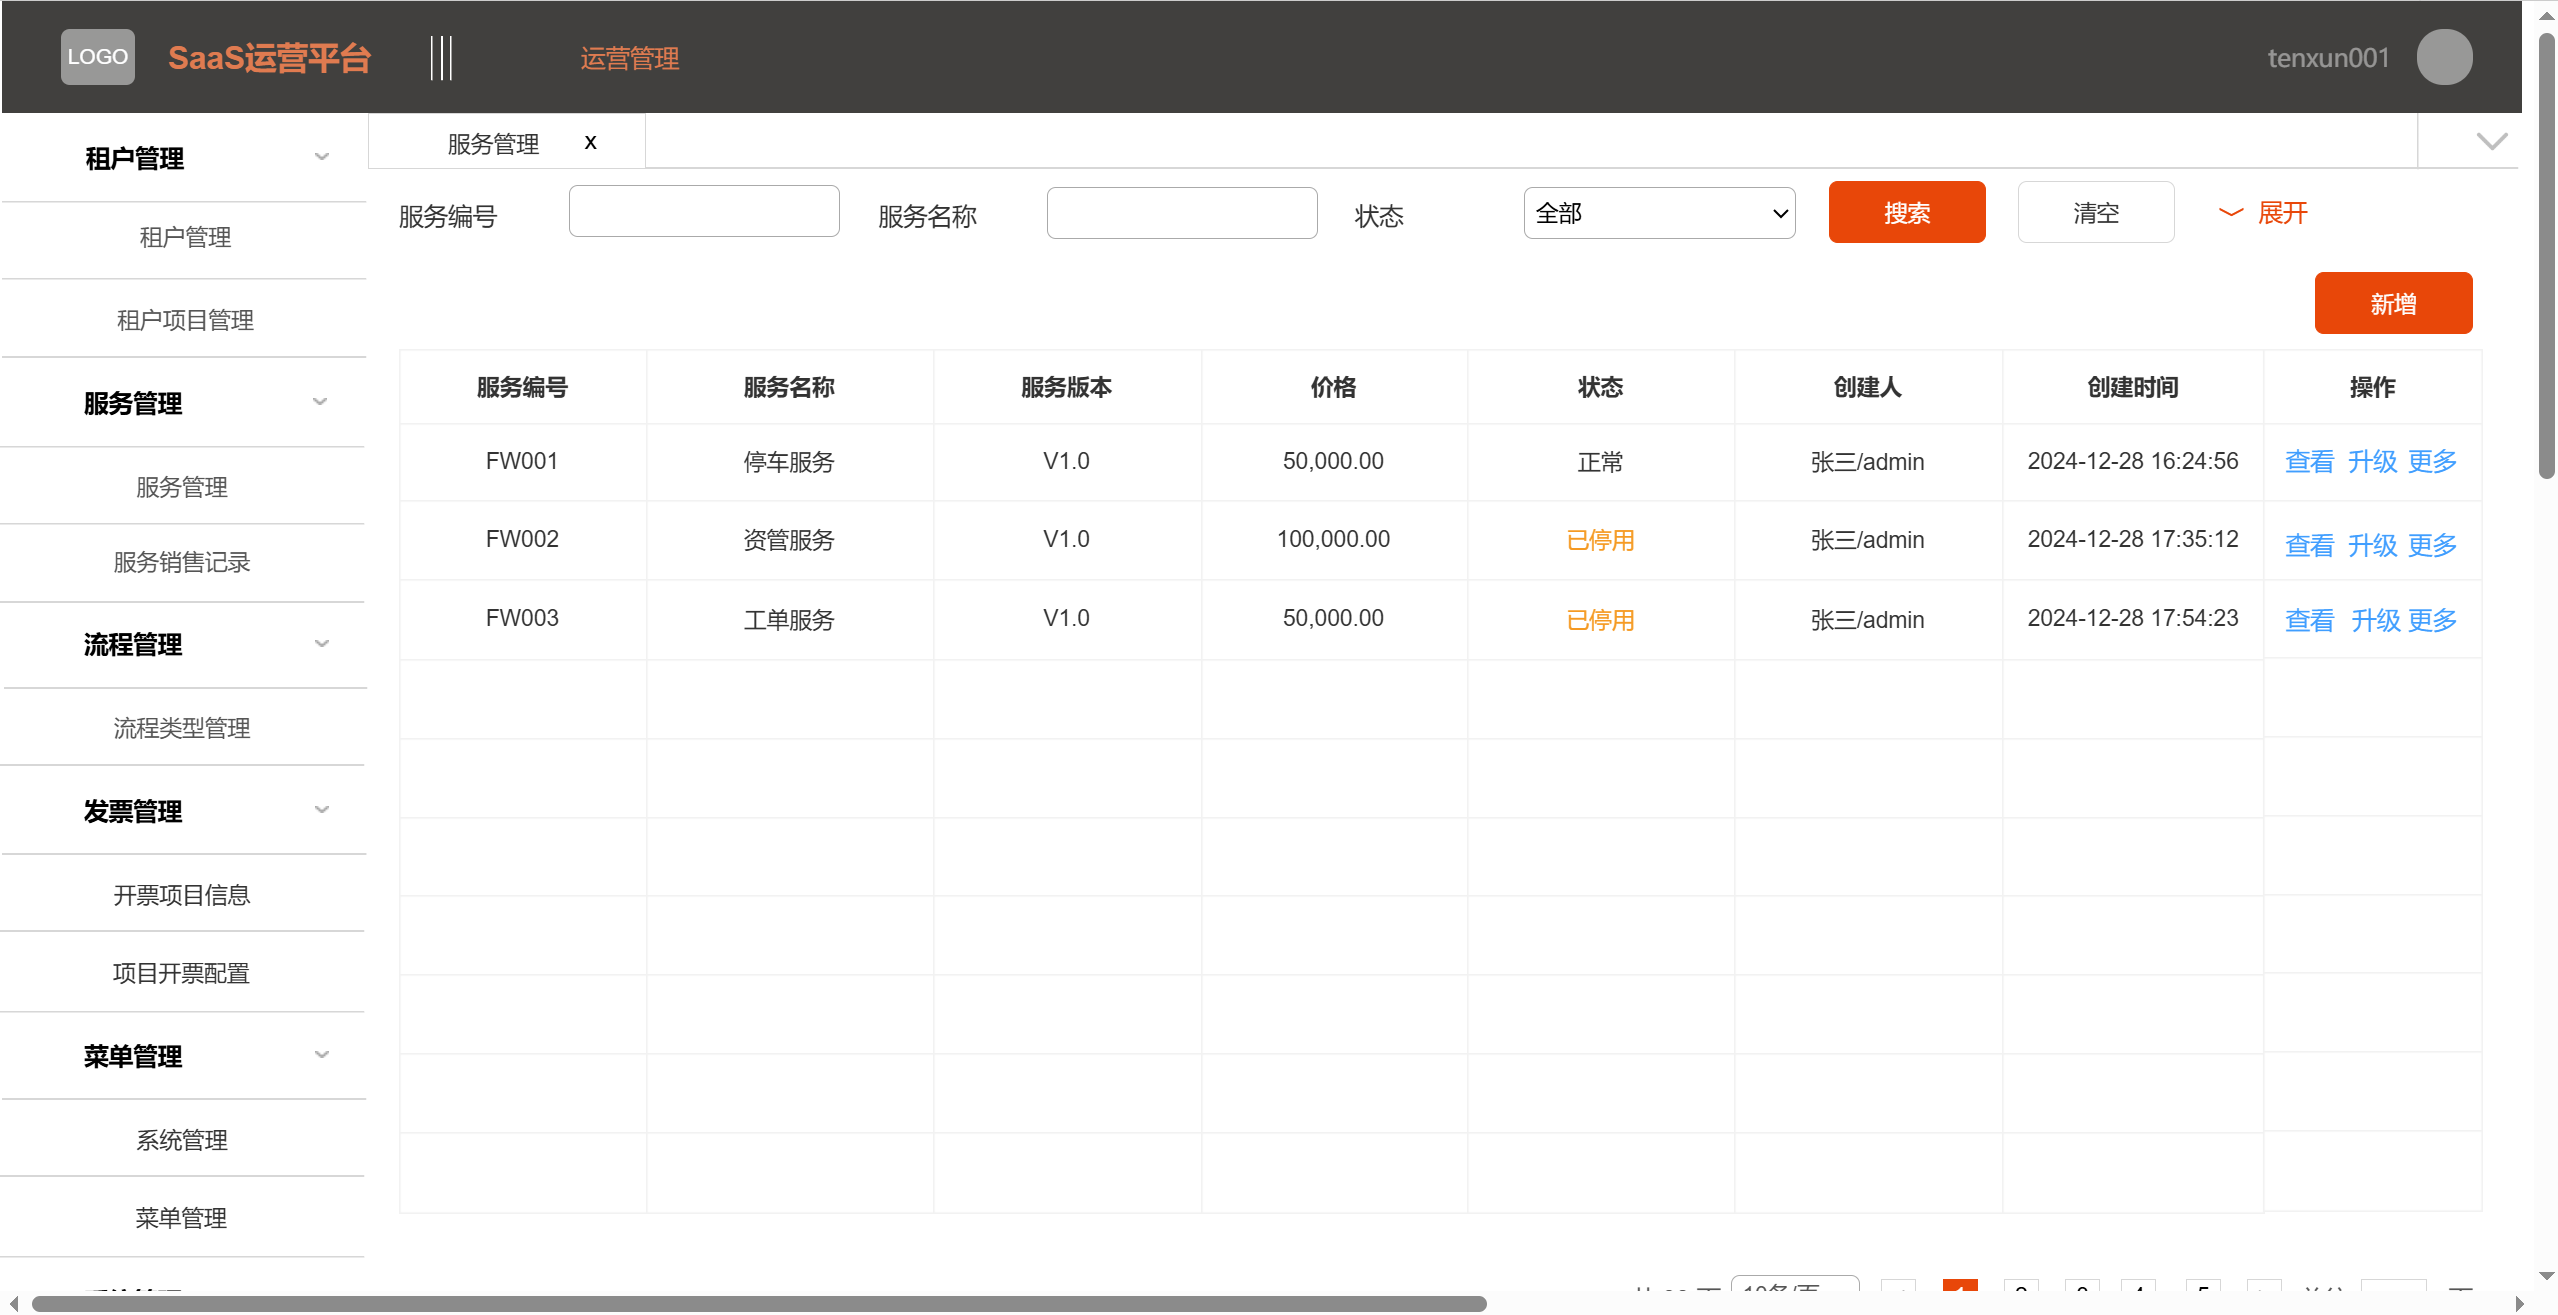Click 查看 link for FW001 row

point(2309,462)
